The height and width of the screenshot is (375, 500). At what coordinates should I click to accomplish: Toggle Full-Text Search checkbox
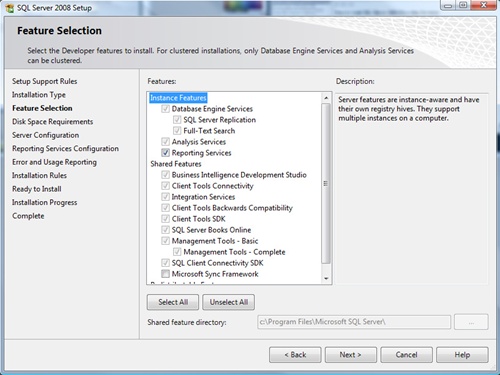coord(177,131)
